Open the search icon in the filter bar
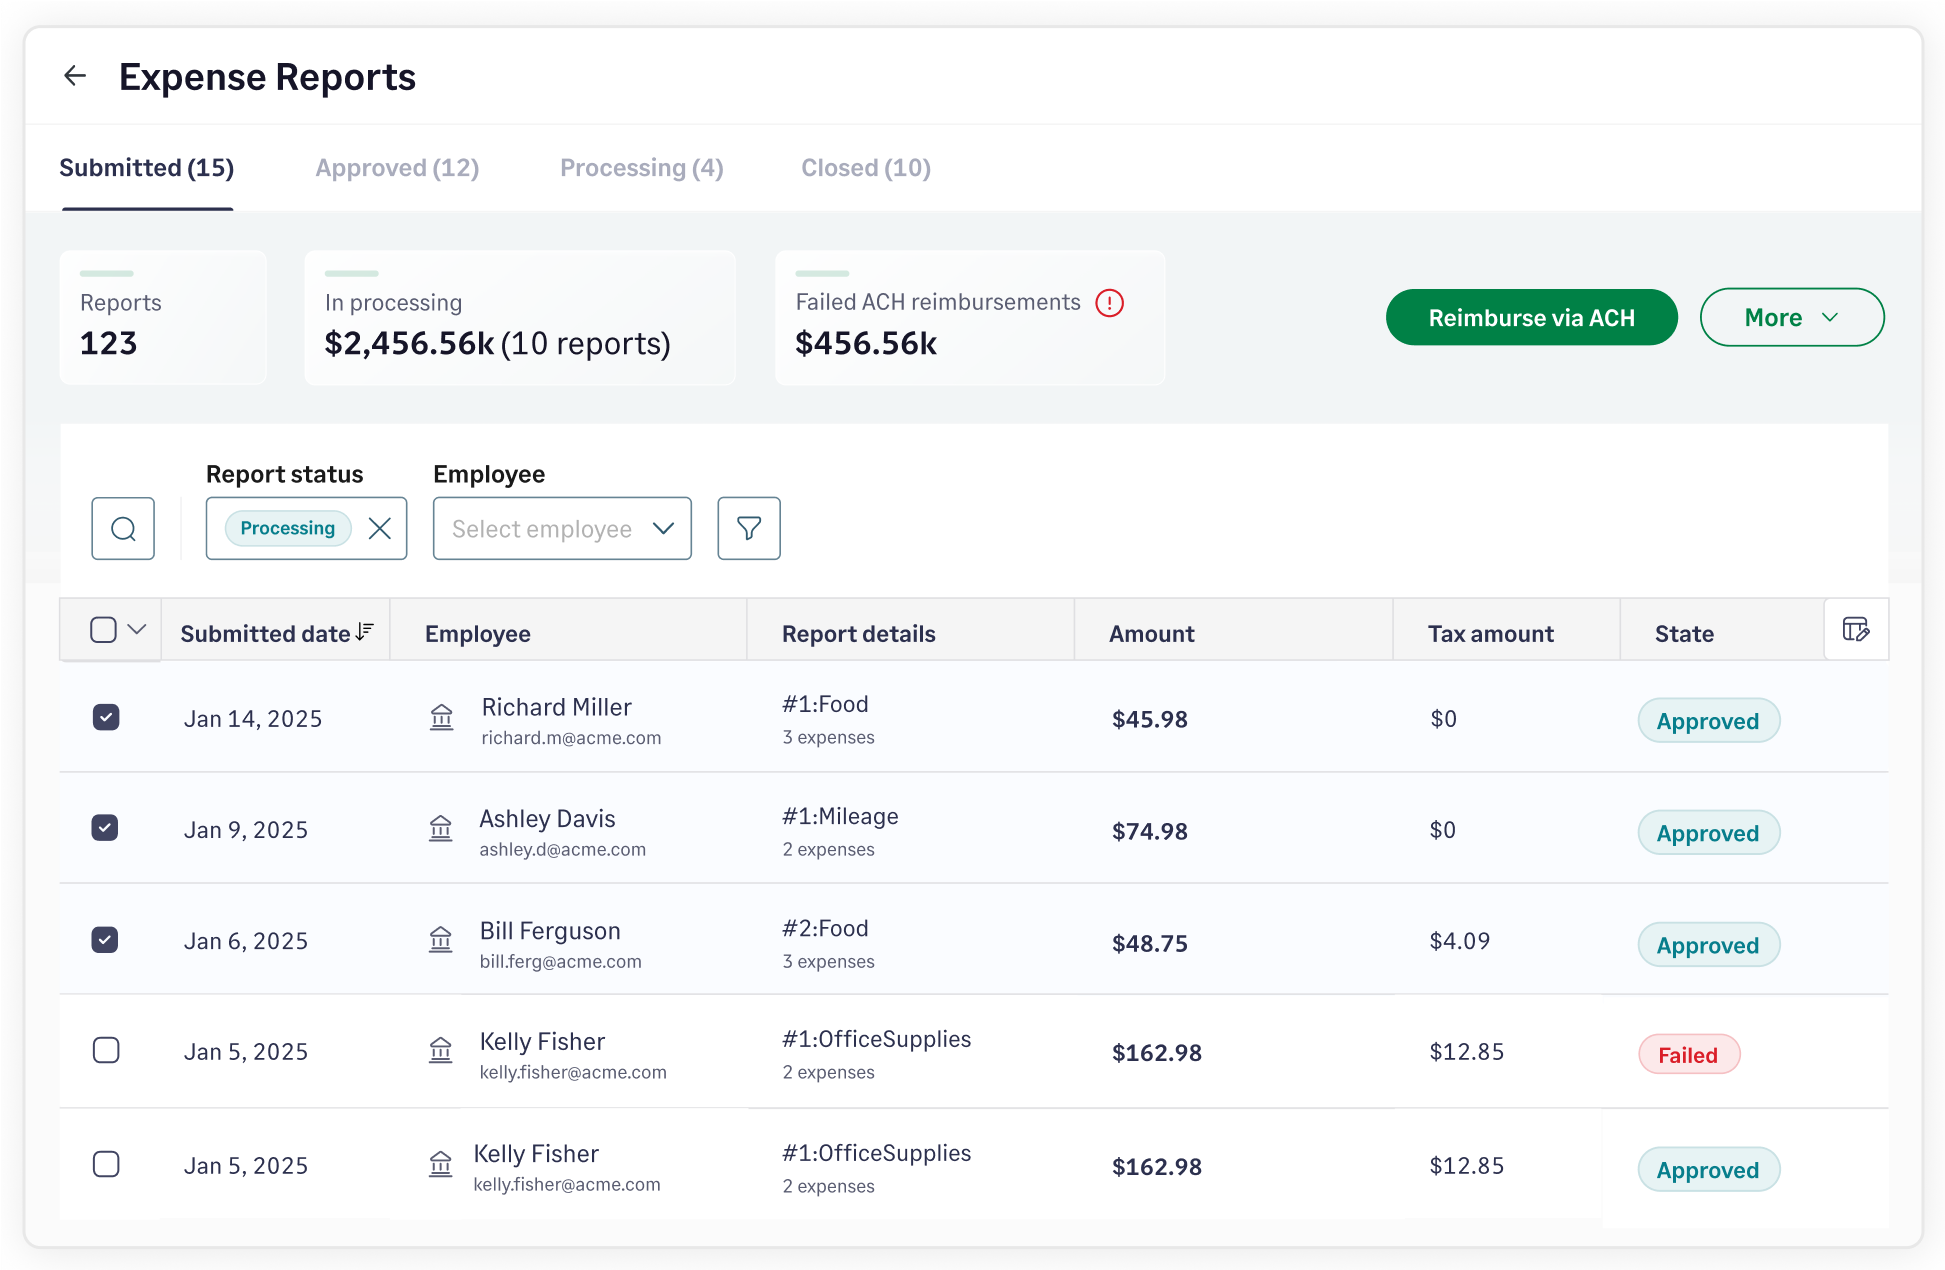 123,528
